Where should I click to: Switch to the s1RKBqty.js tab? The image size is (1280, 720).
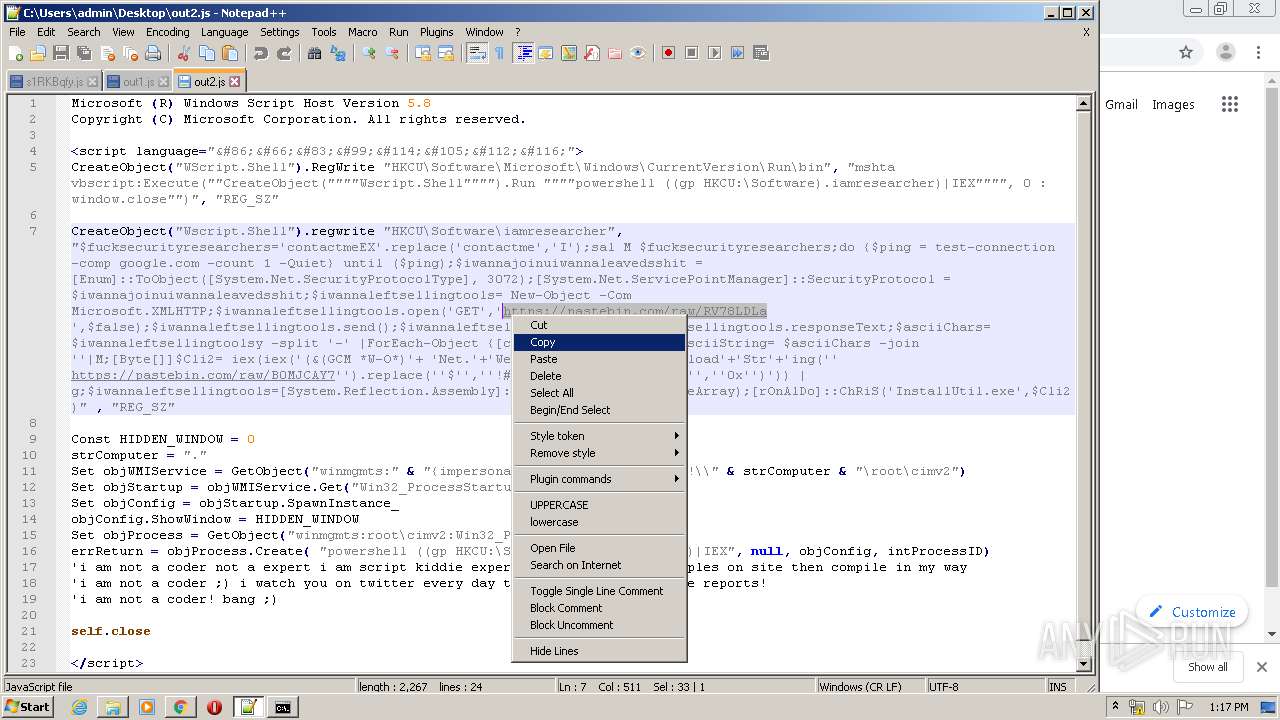coord(53,81)
